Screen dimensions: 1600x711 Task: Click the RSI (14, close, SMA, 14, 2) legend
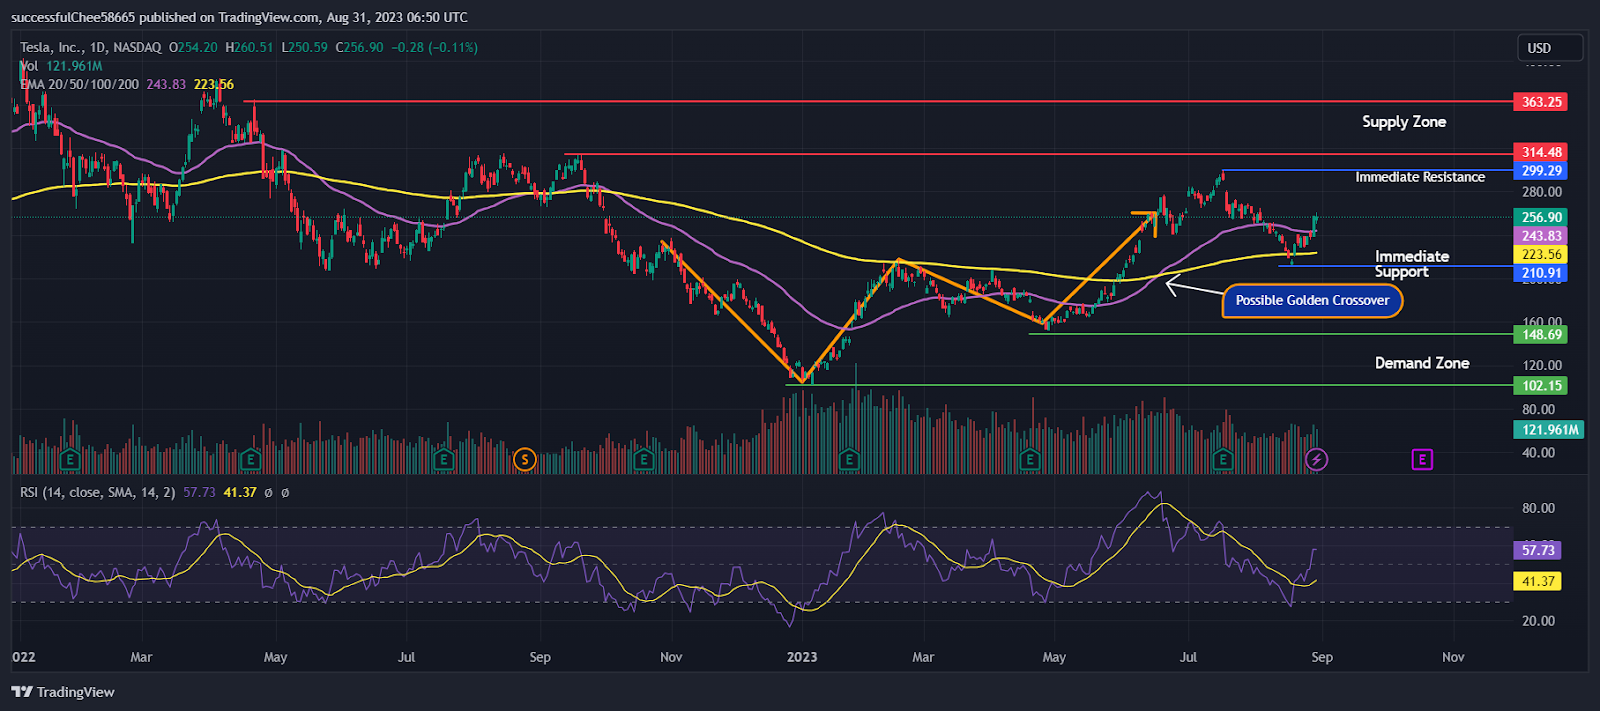click(98, 492)
